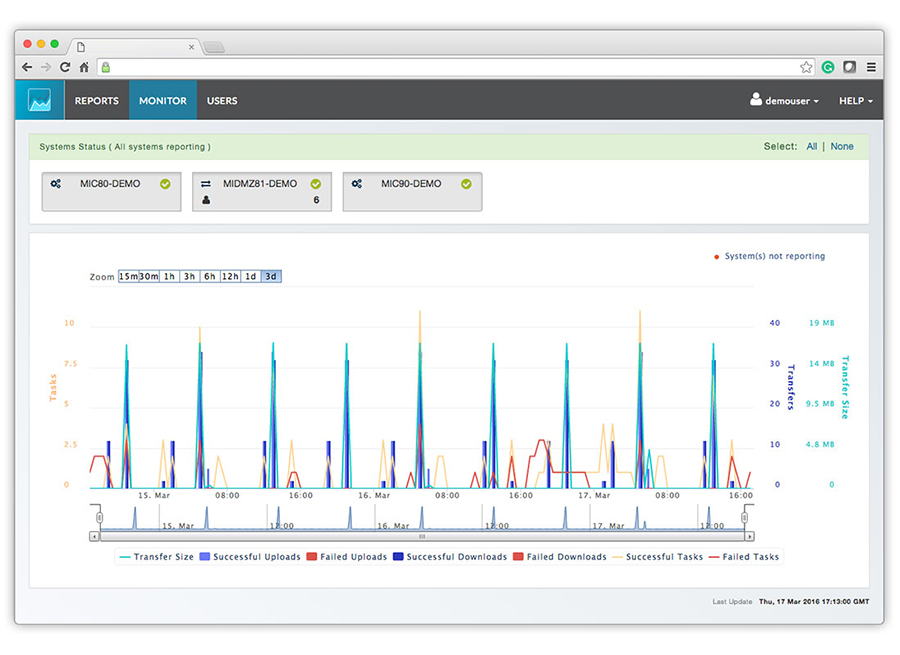900x655 pixels.
Task: Toggle MIDMZ81-DEMO system selection
Action: coord(262,192)
